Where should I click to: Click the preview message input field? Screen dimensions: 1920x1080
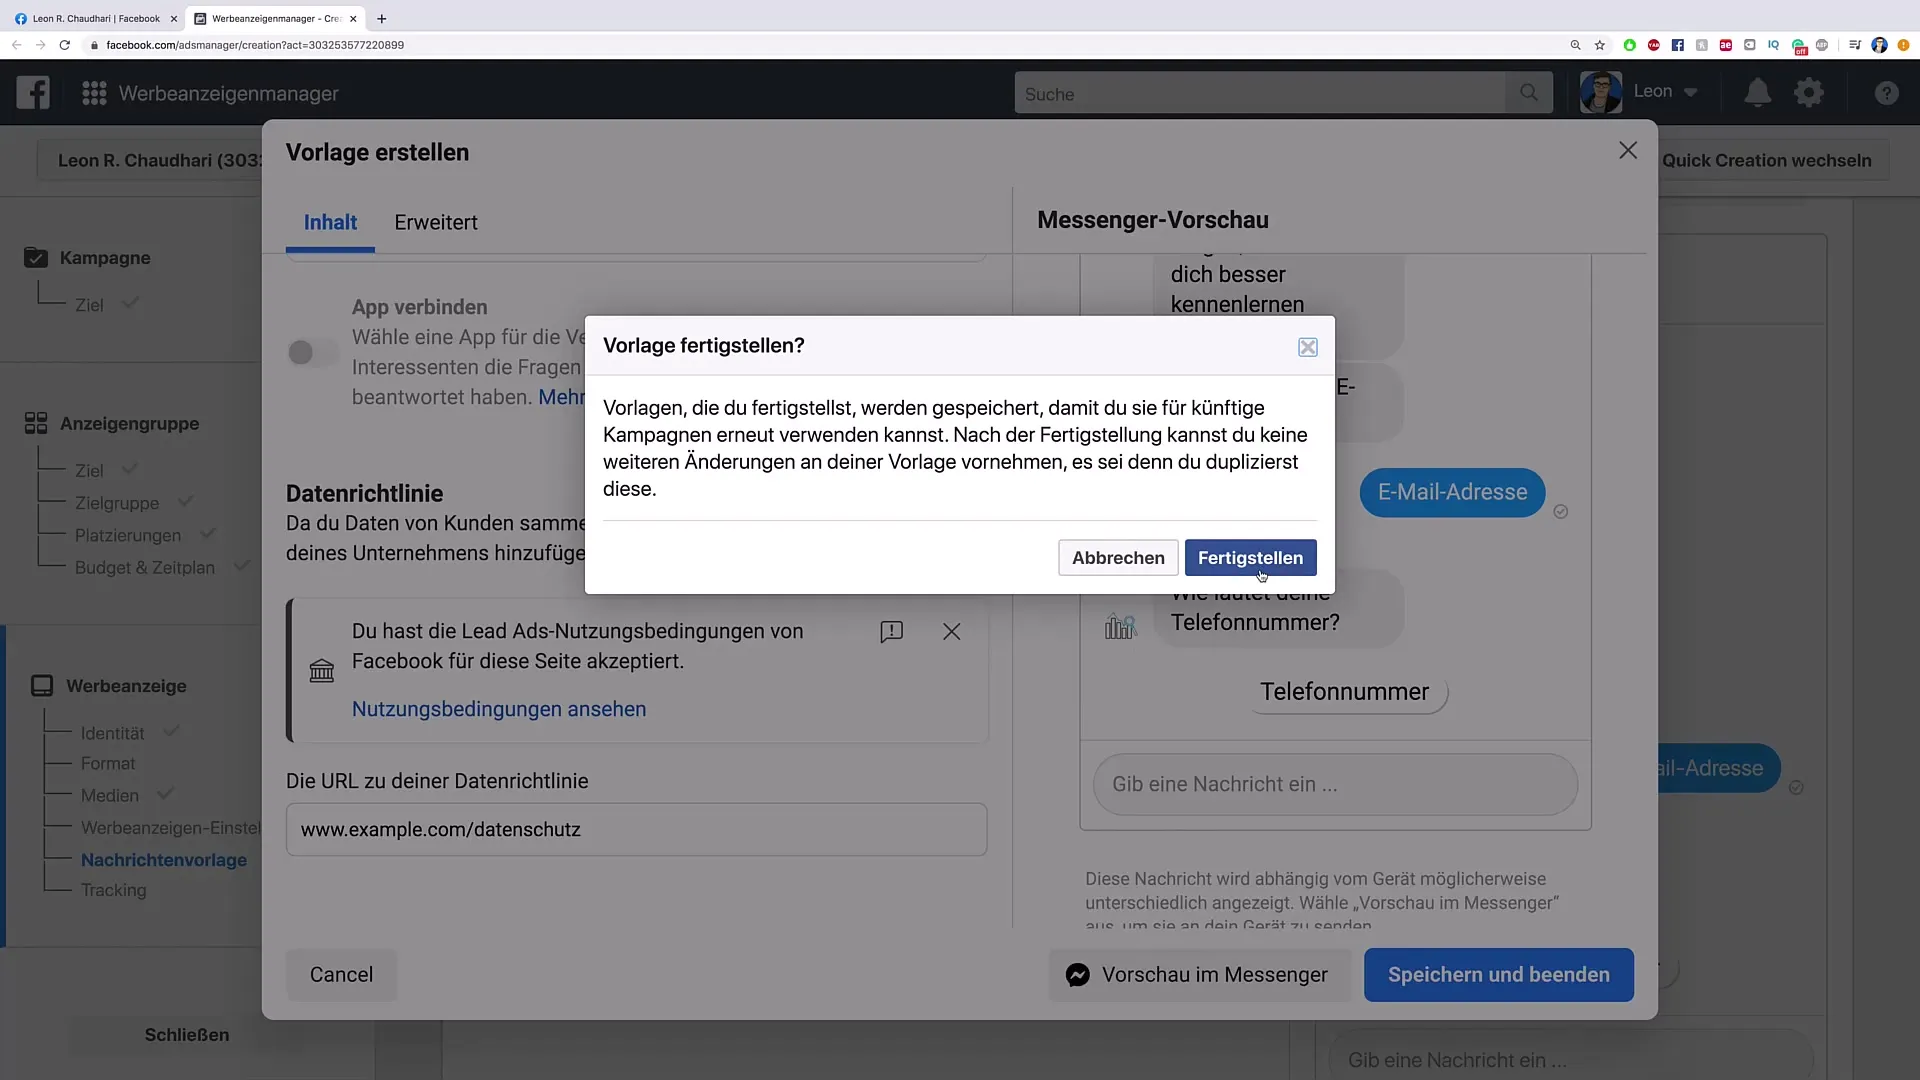tap(1335, 785)
